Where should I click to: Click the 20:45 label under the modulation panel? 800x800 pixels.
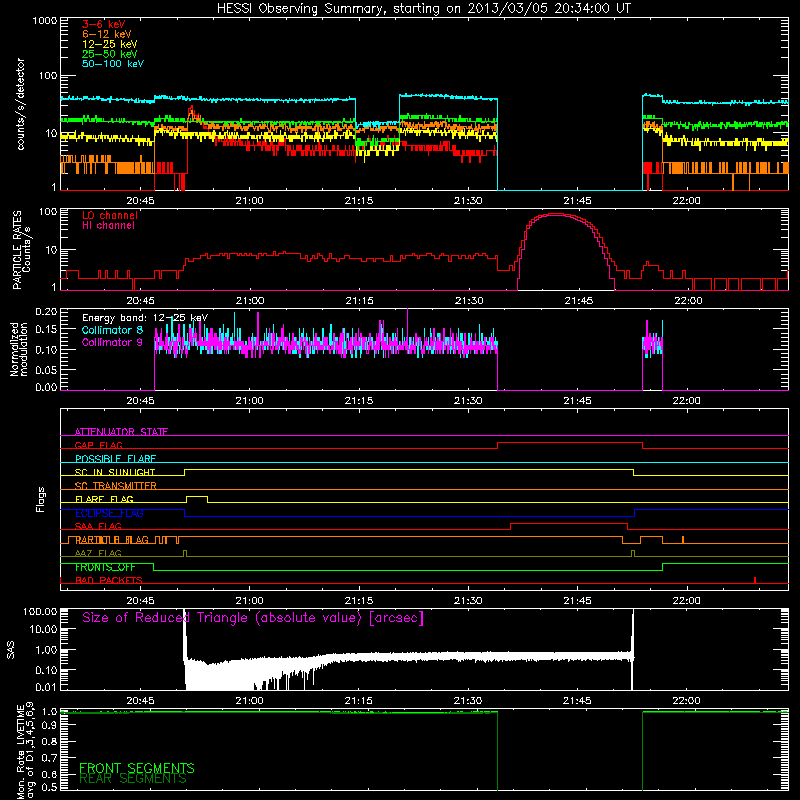click(140, 401)
